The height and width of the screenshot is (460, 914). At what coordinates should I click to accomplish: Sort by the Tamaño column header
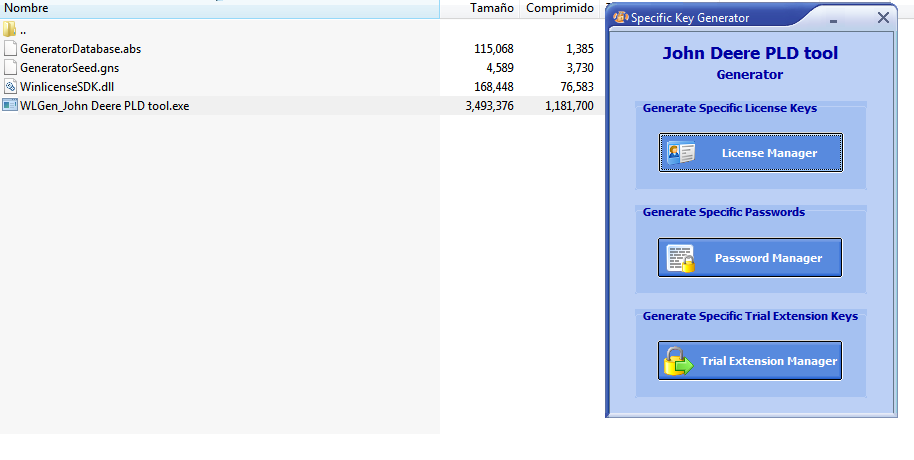[480, 8]
